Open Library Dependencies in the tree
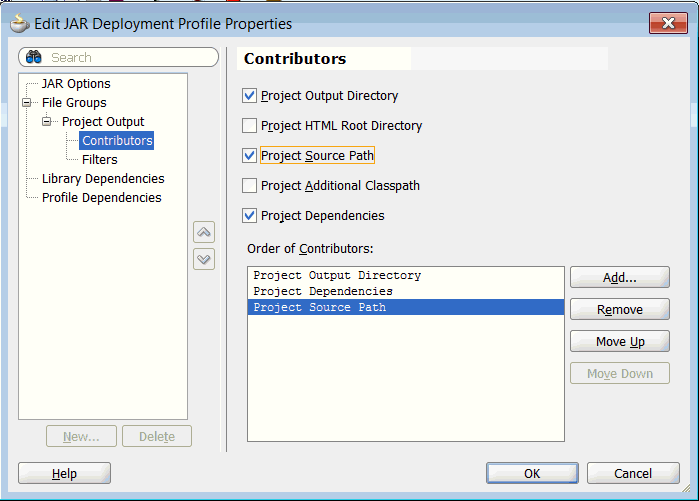 pos(103,178)
